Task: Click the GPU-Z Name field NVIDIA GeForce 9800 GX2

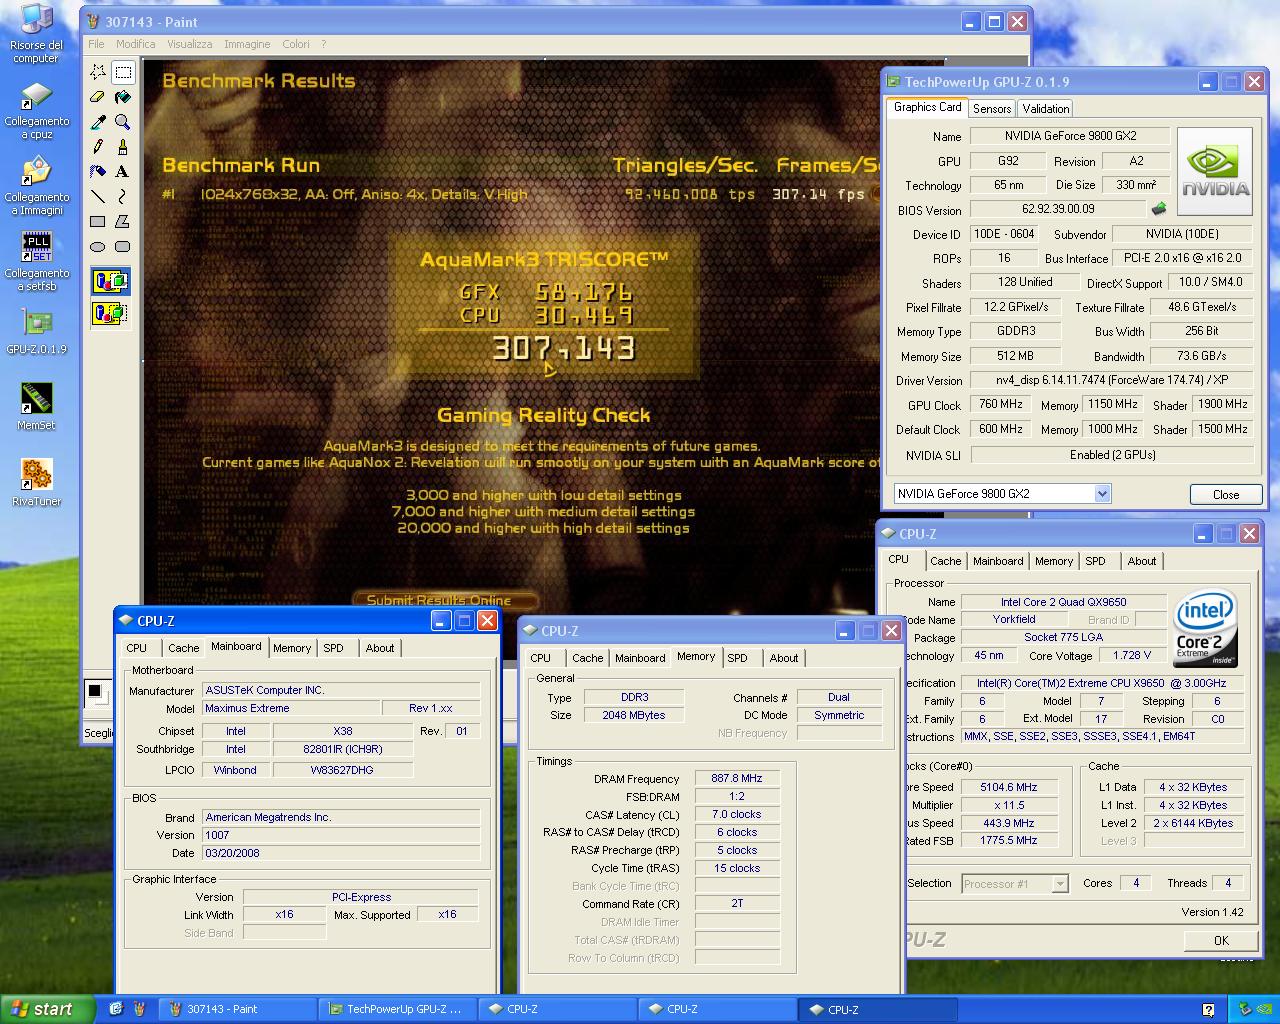Action: pyautogui.click(x=1070, y=136)
